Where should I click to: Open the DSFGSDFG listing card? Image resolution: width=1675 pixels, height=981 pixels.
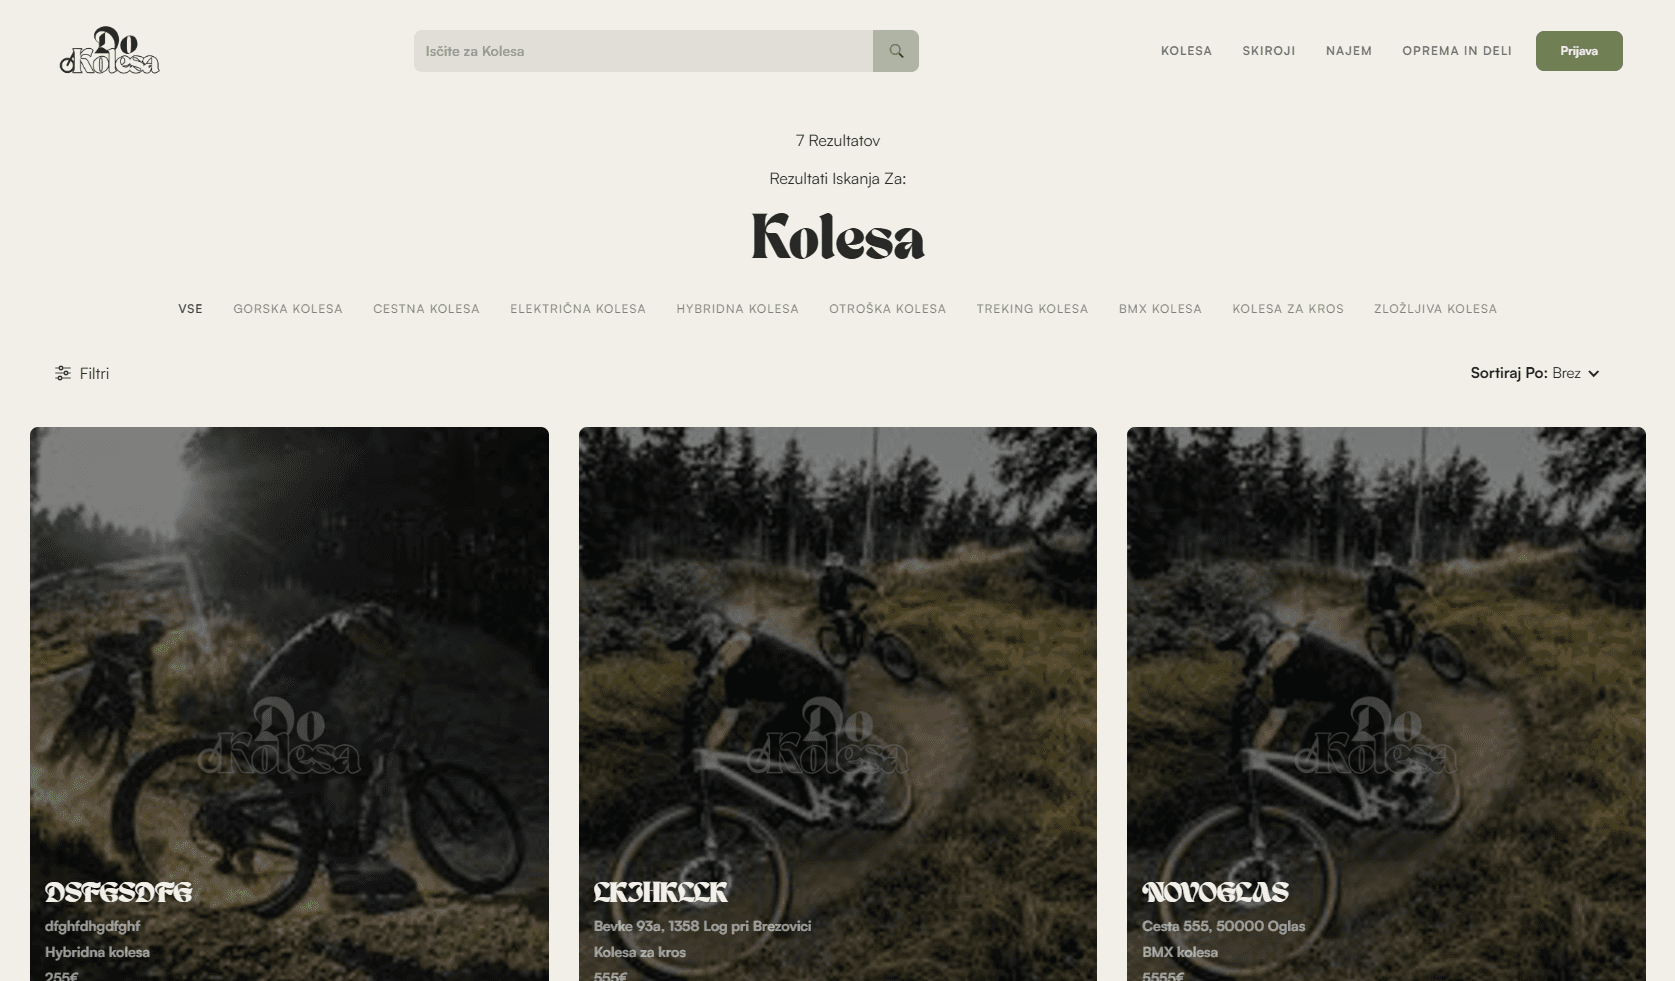point(289,704)
